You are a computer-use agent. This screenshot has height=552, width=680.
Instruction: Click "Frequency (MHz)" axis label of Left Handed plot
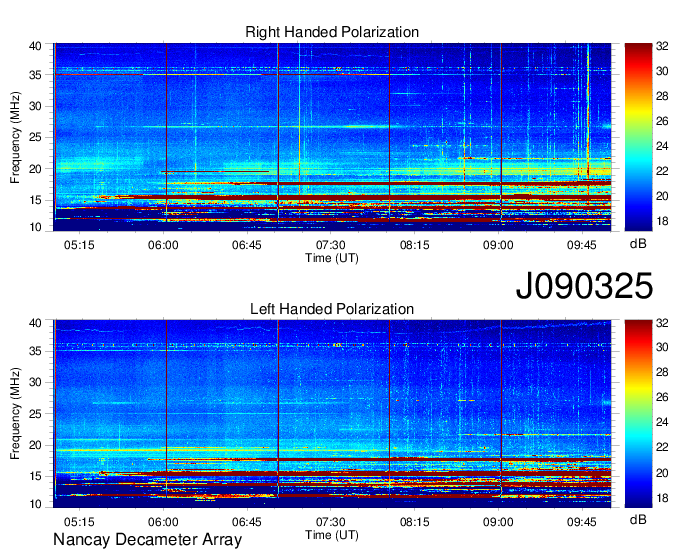15,414
